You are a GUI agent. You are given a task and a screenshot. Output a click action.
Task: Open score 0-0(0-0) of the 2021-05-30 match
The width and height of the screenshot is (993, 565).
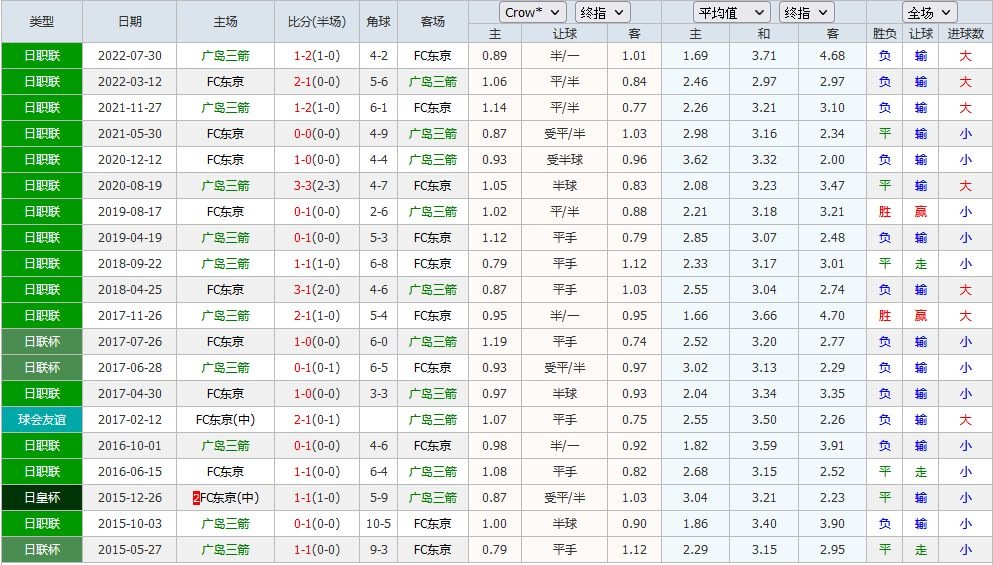click(x=317, y=134)
